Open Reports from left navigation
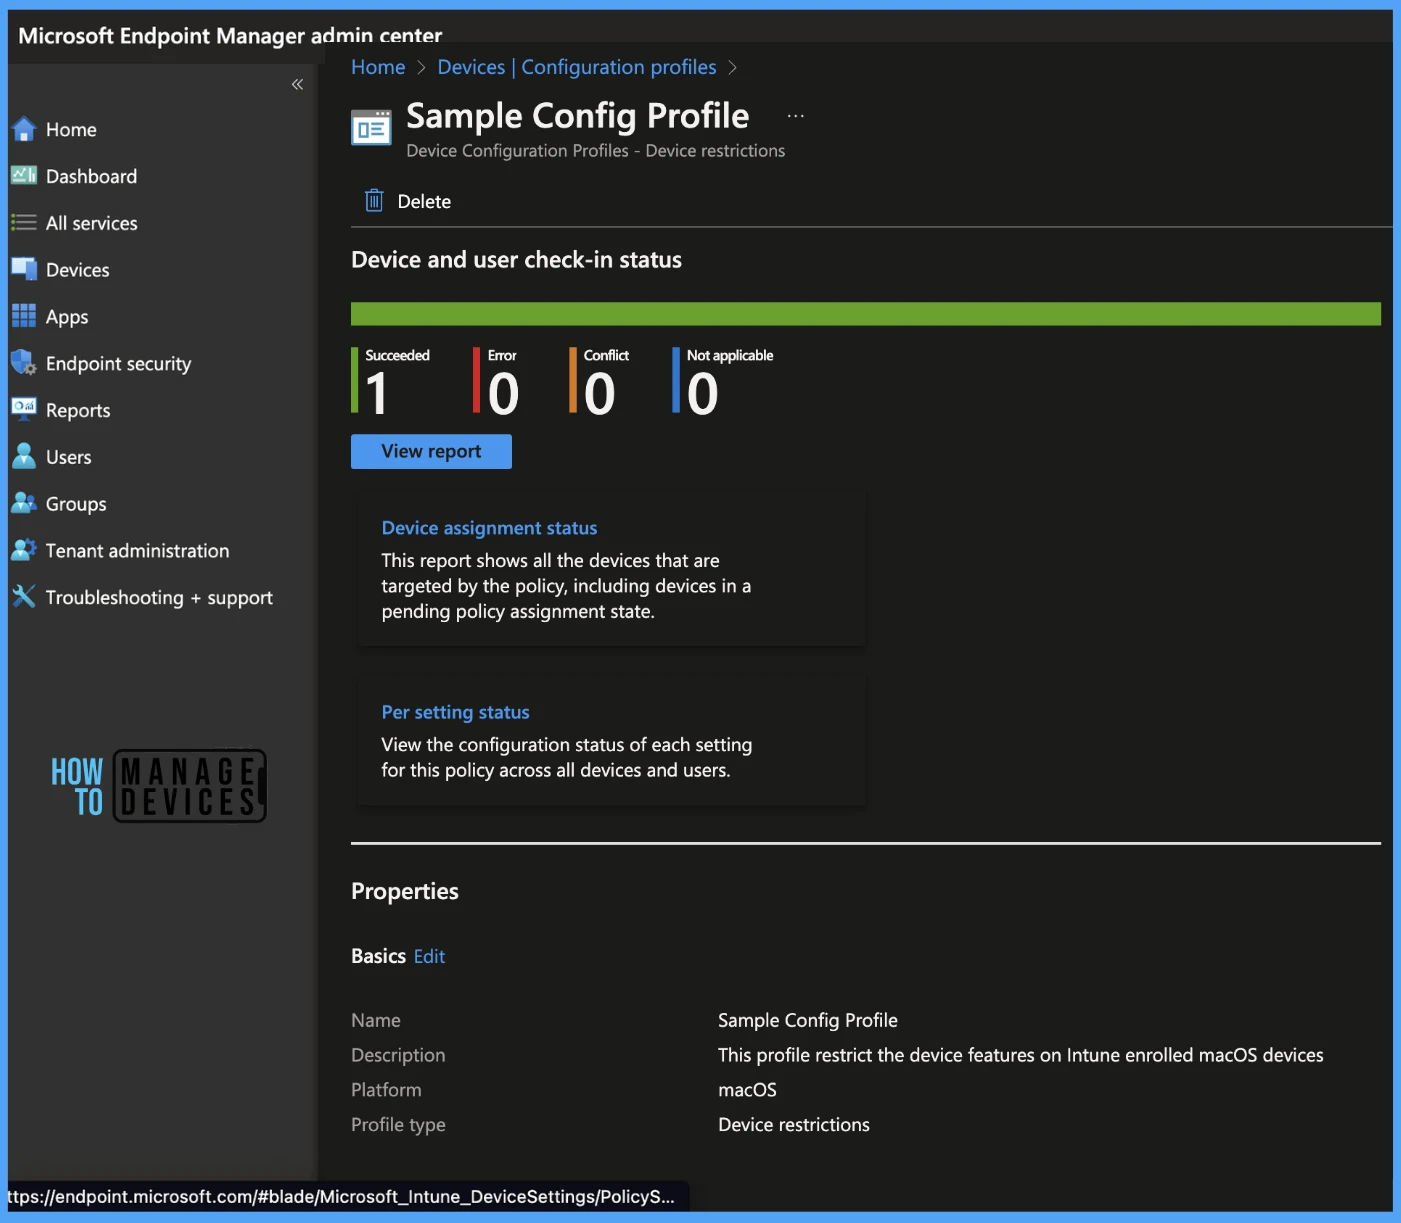This screenshot has width=1401, height=1223. 78,411
